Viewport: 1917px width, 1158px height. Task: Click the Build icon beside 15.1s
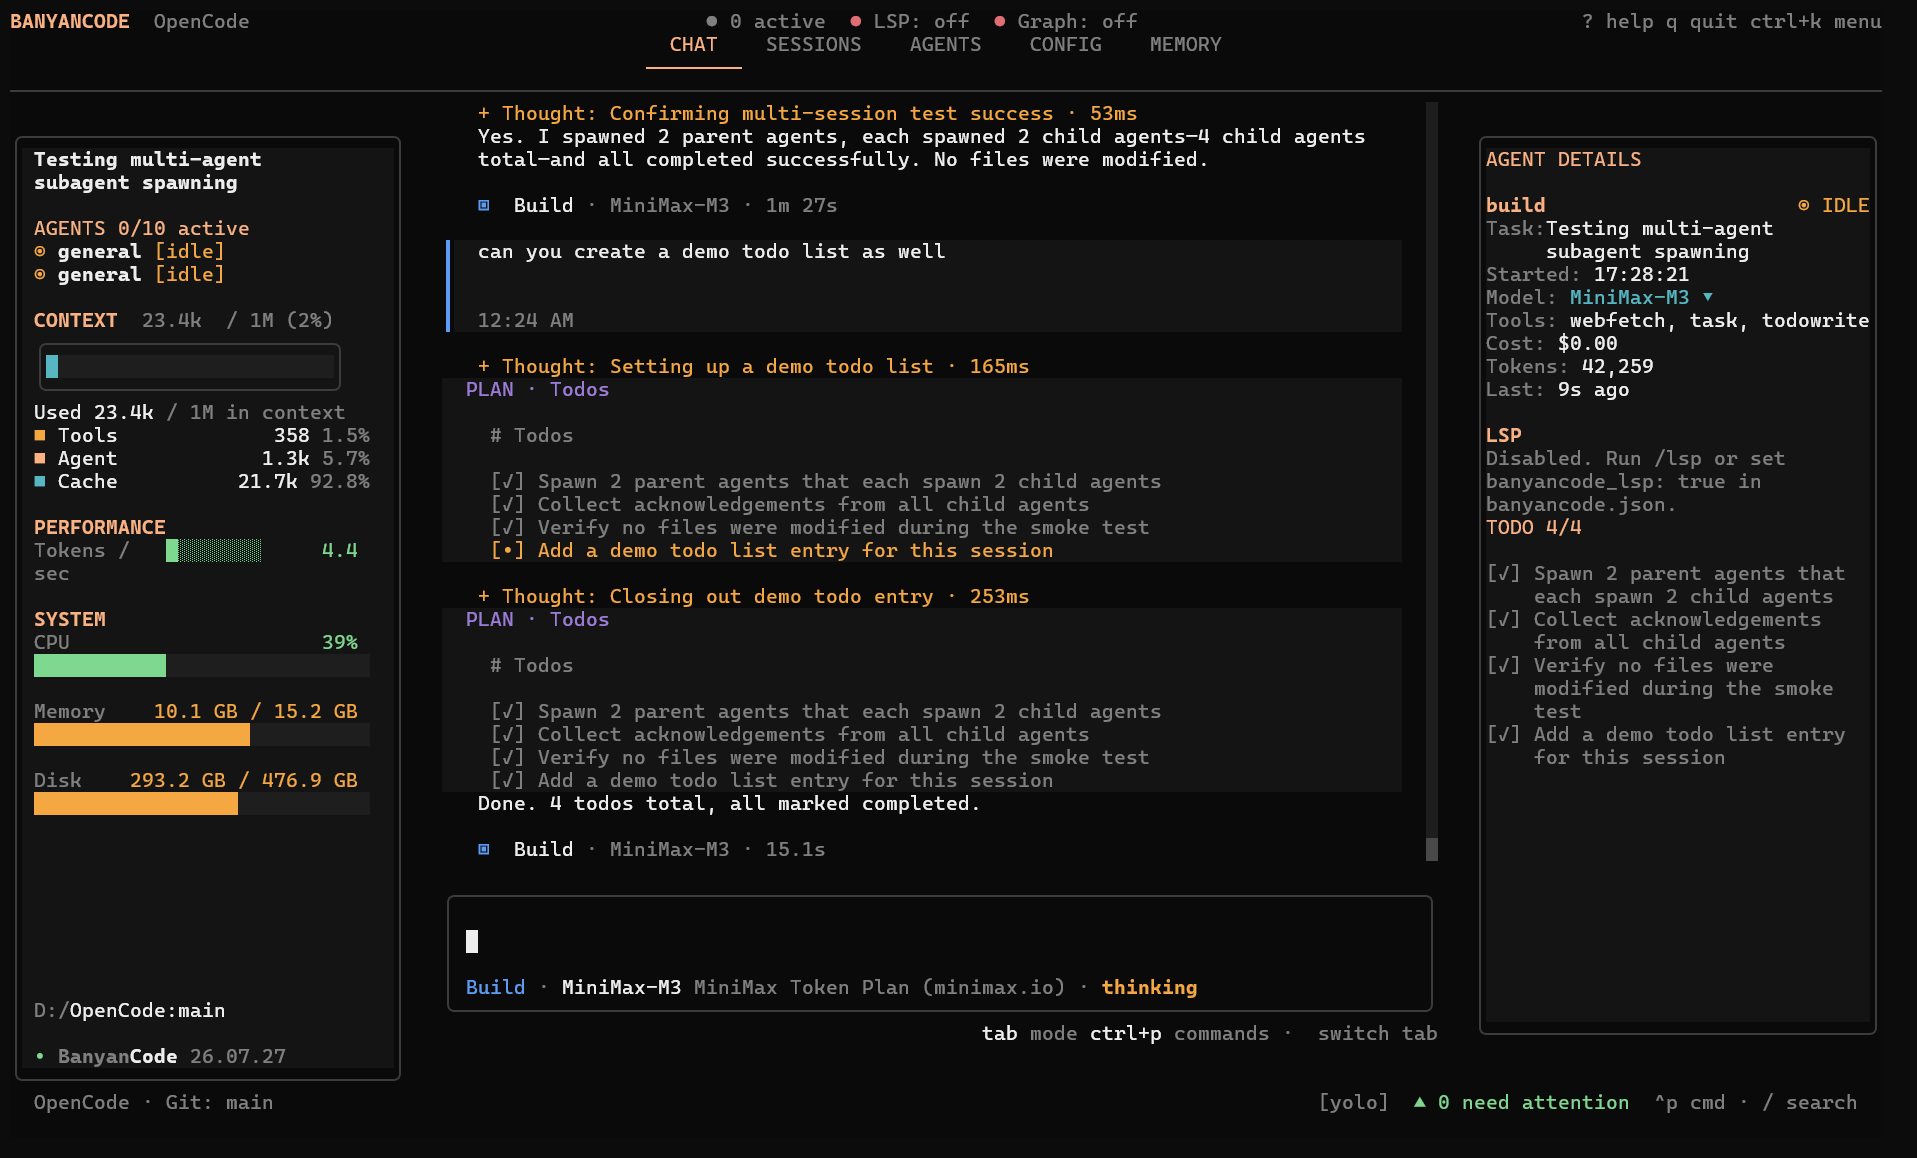click(484, 849)
